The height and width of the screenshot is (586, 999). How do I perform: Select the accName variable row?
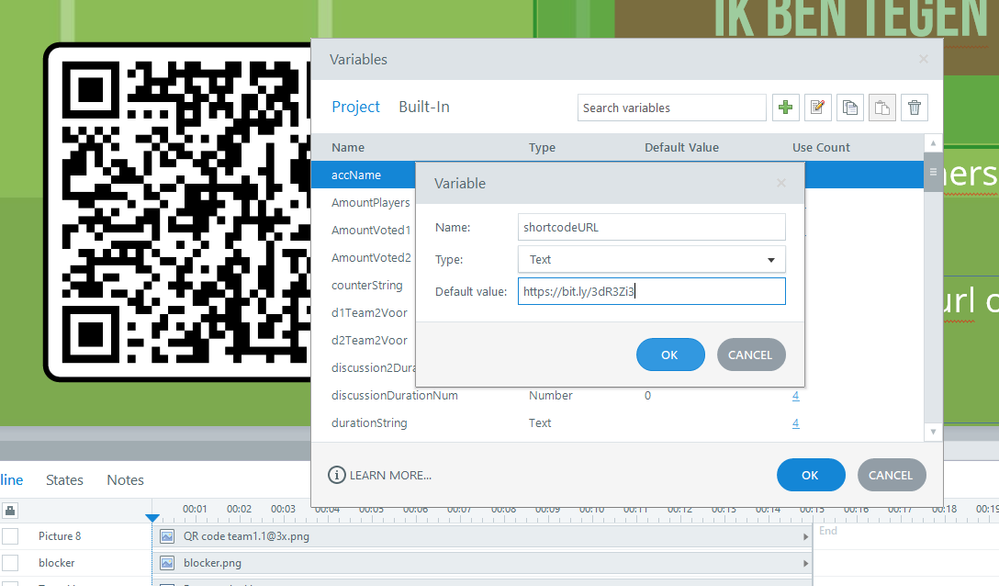(363, 175)
